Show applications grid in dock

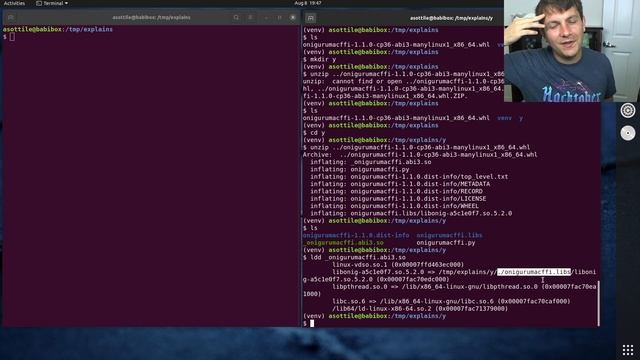point(628,350)
